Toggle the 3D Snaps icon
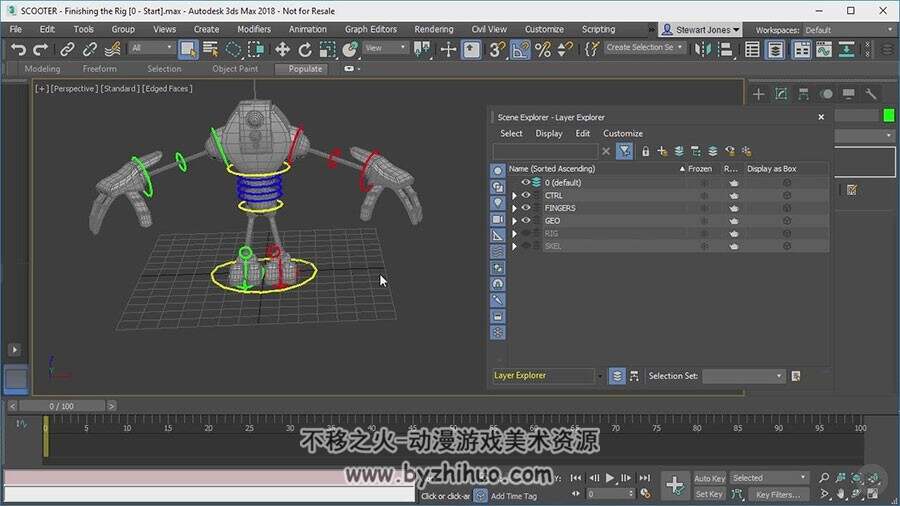Screen dimensions: 900x506 (x=496, y=49)
